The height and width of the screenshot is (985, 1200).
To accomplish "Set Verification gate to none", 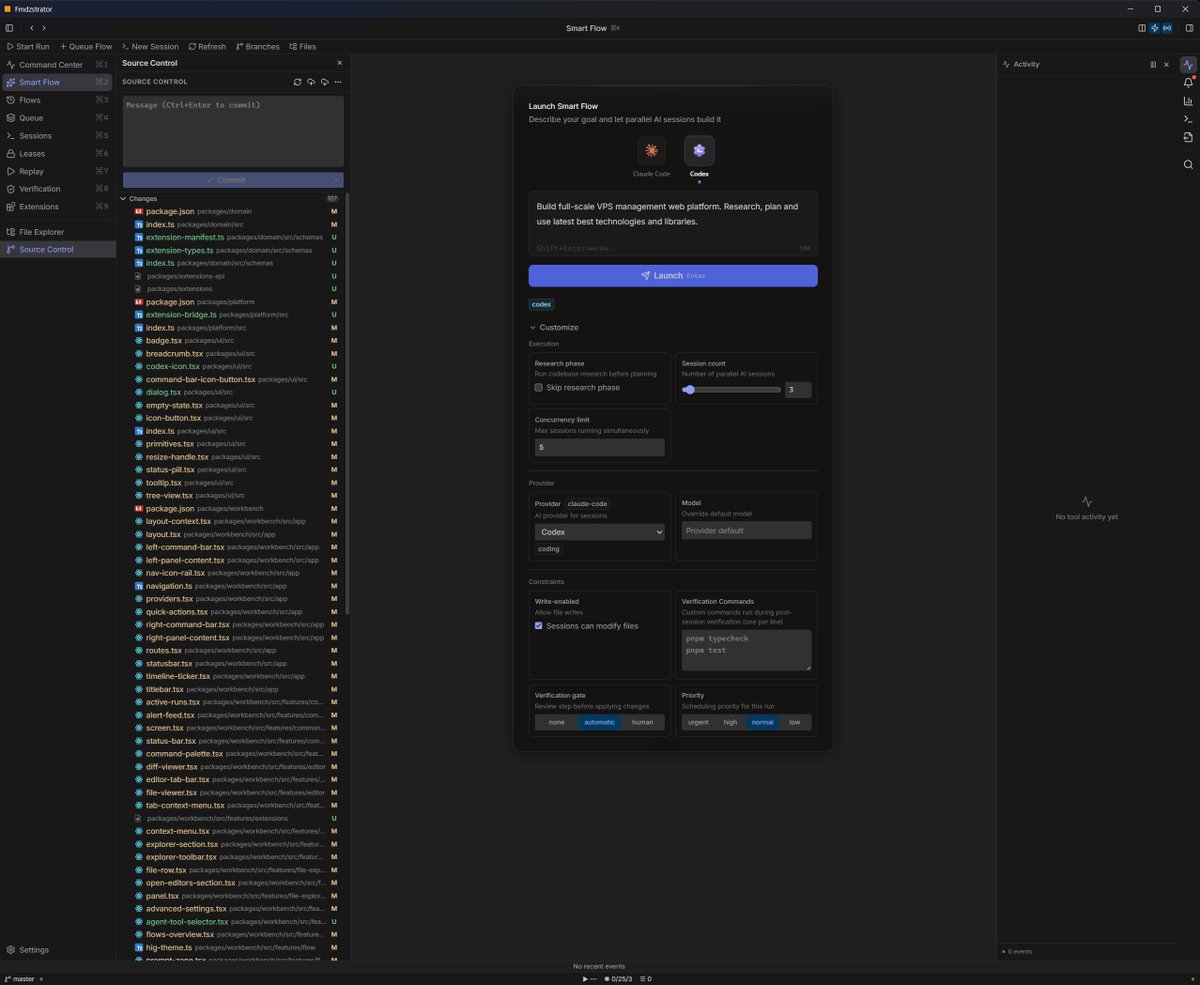I will (556, 722).
